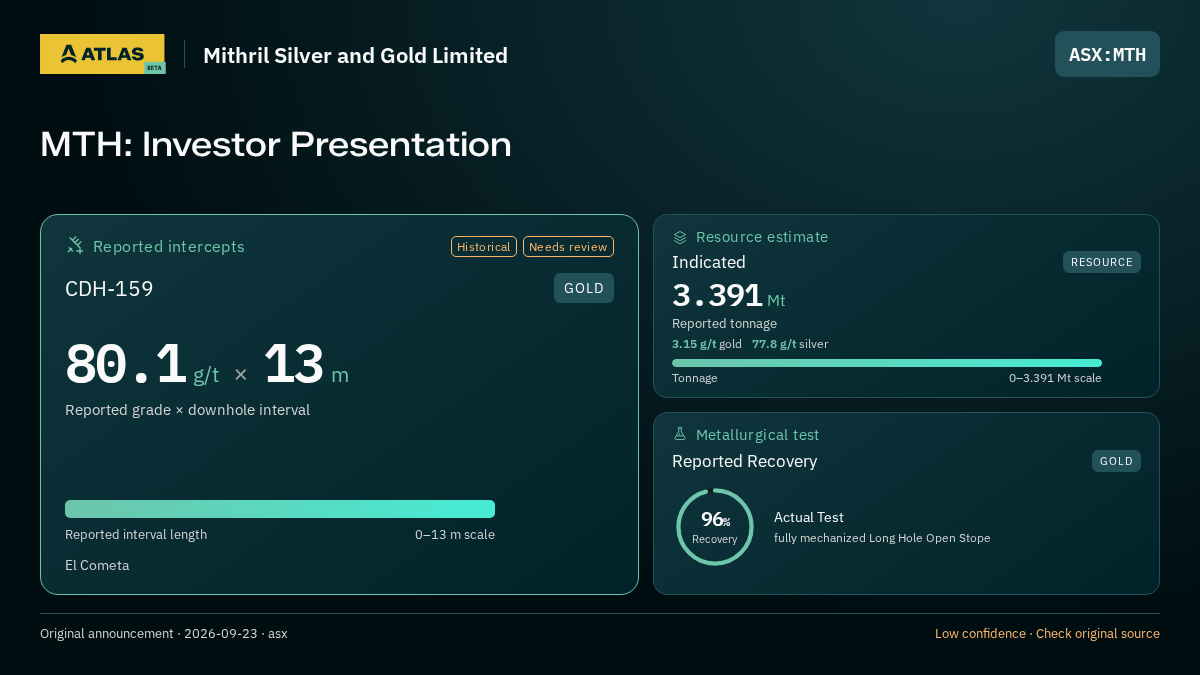1200x675 pixels.
Task: Click the Tonnage label under the bar
Action: pyautogui.click(x=695, y=378)
